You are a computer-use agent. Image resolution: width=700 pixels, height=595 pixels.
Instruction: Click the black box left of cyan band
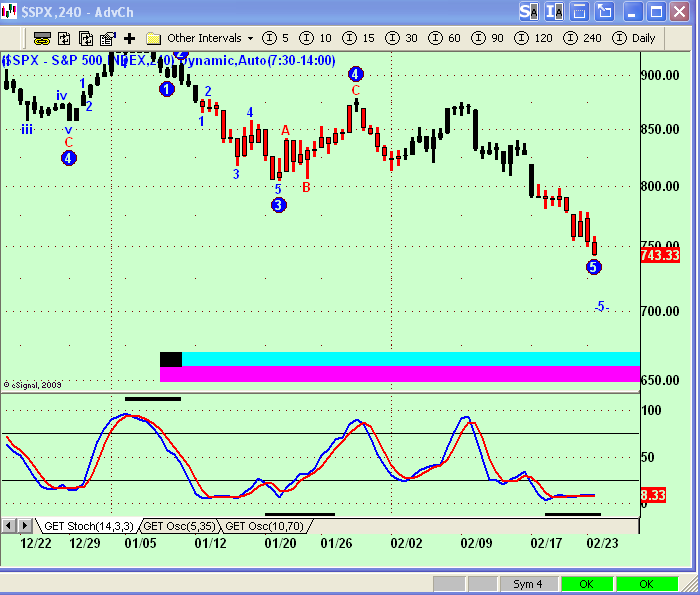171,359
